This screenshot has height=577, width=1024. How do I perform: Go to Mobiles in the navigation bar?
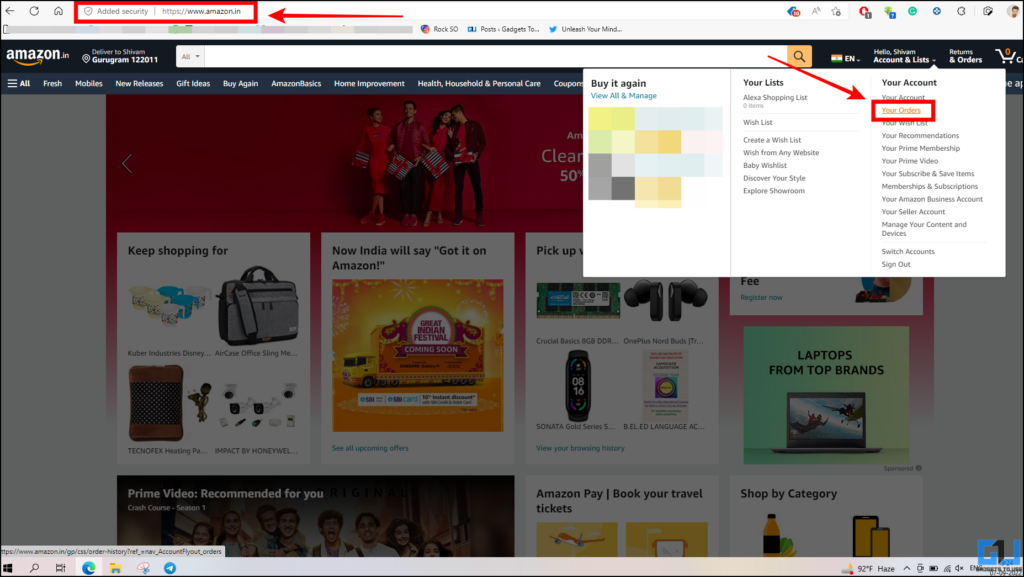pyautogui.click(x=89, y=84)
